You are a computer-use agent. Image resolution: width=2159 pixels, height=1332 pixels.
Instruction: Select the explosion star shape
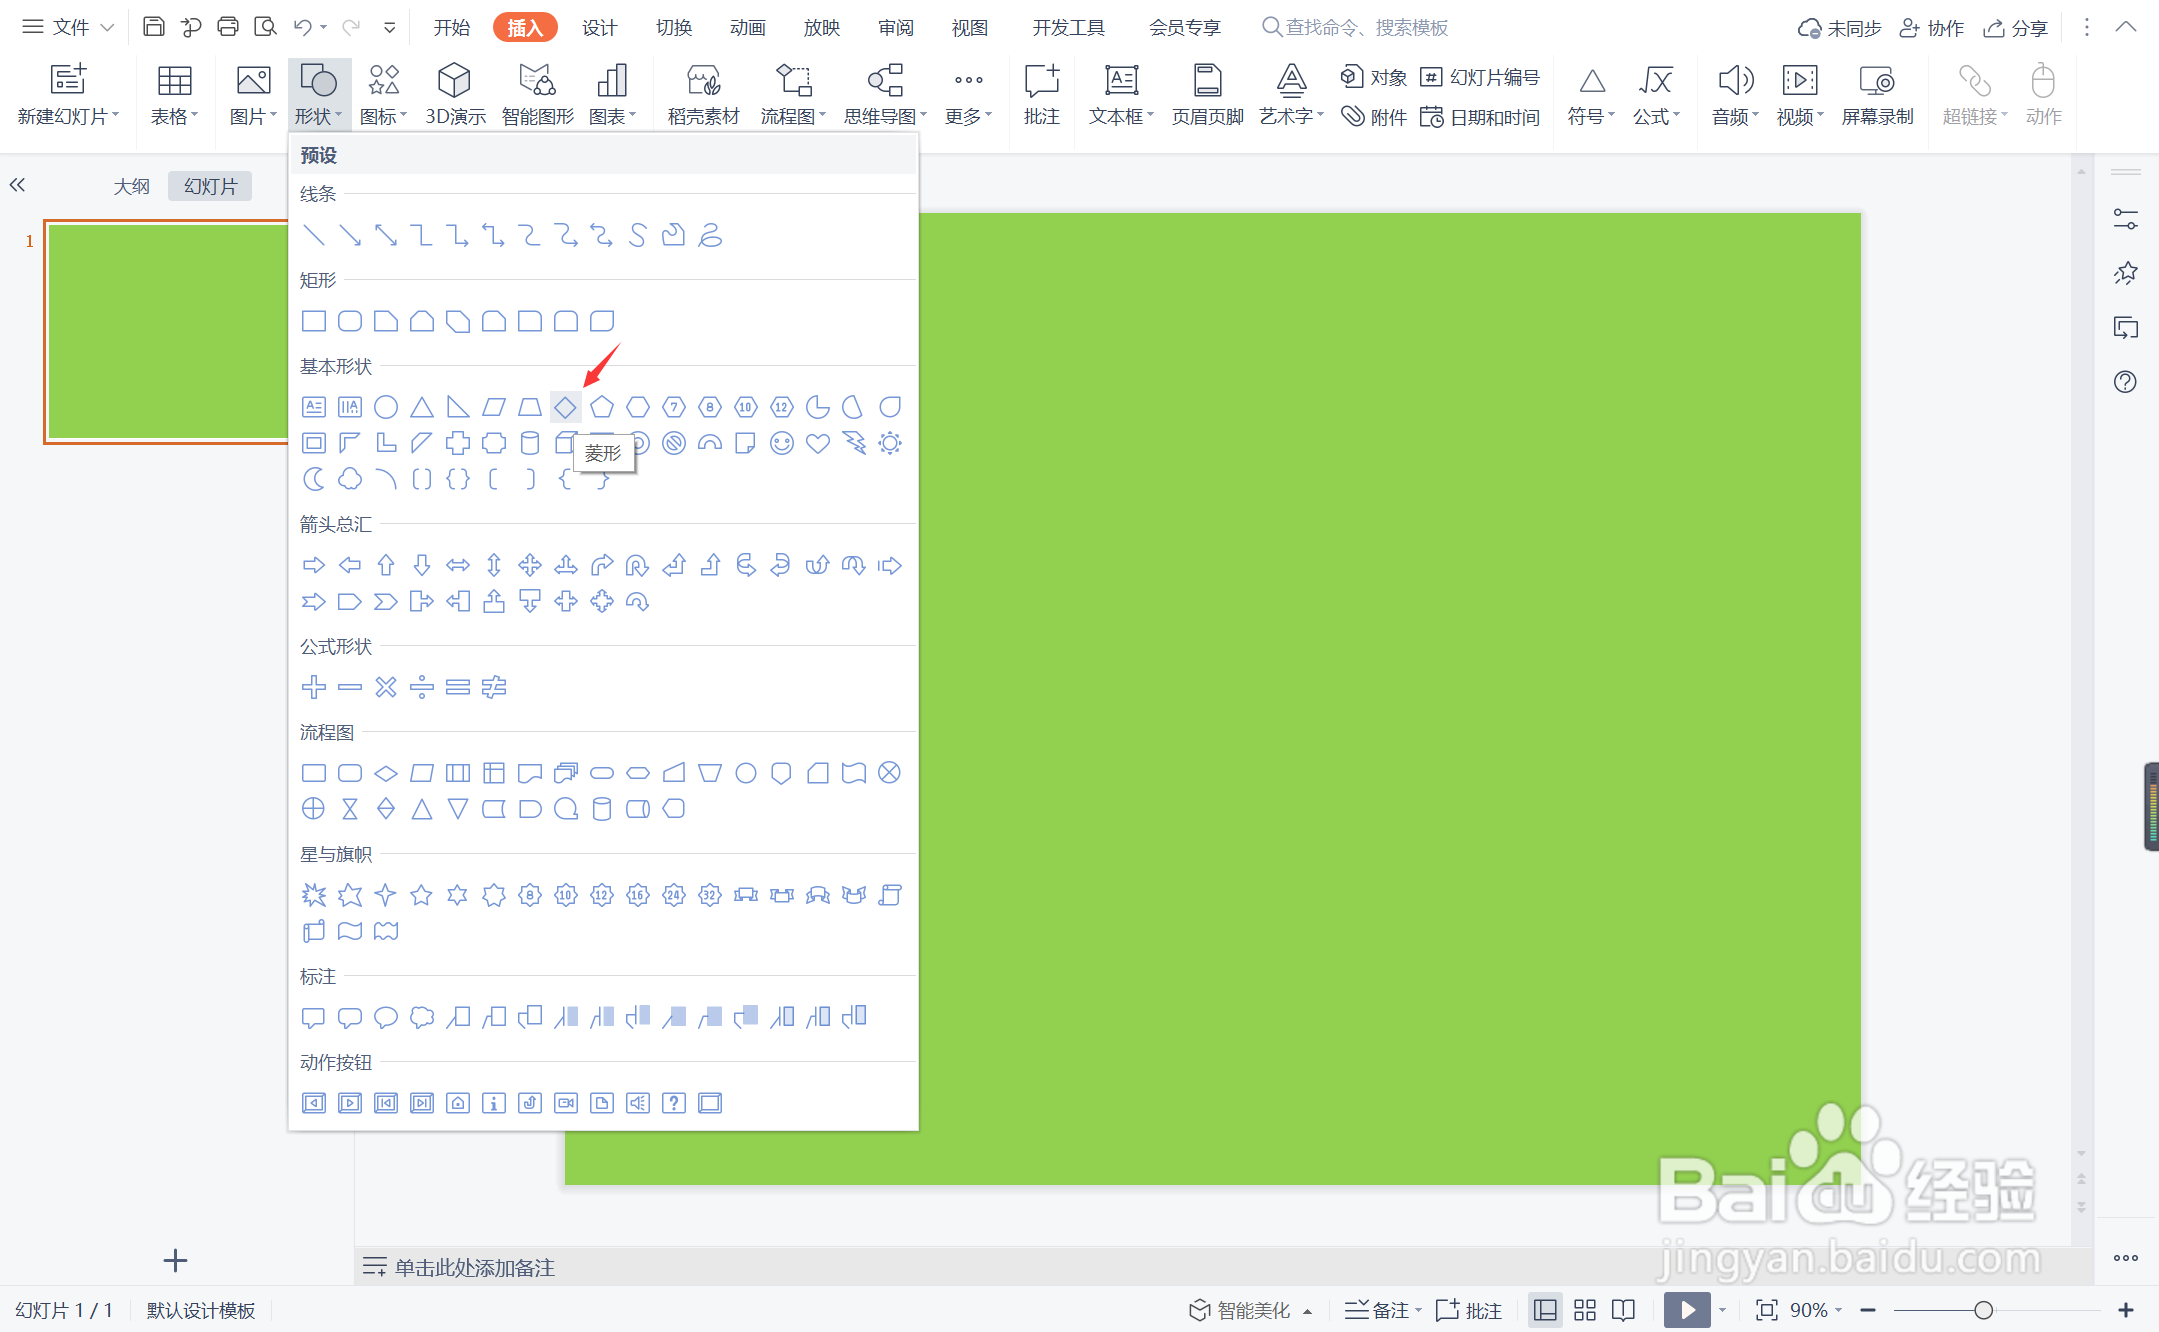314,895
